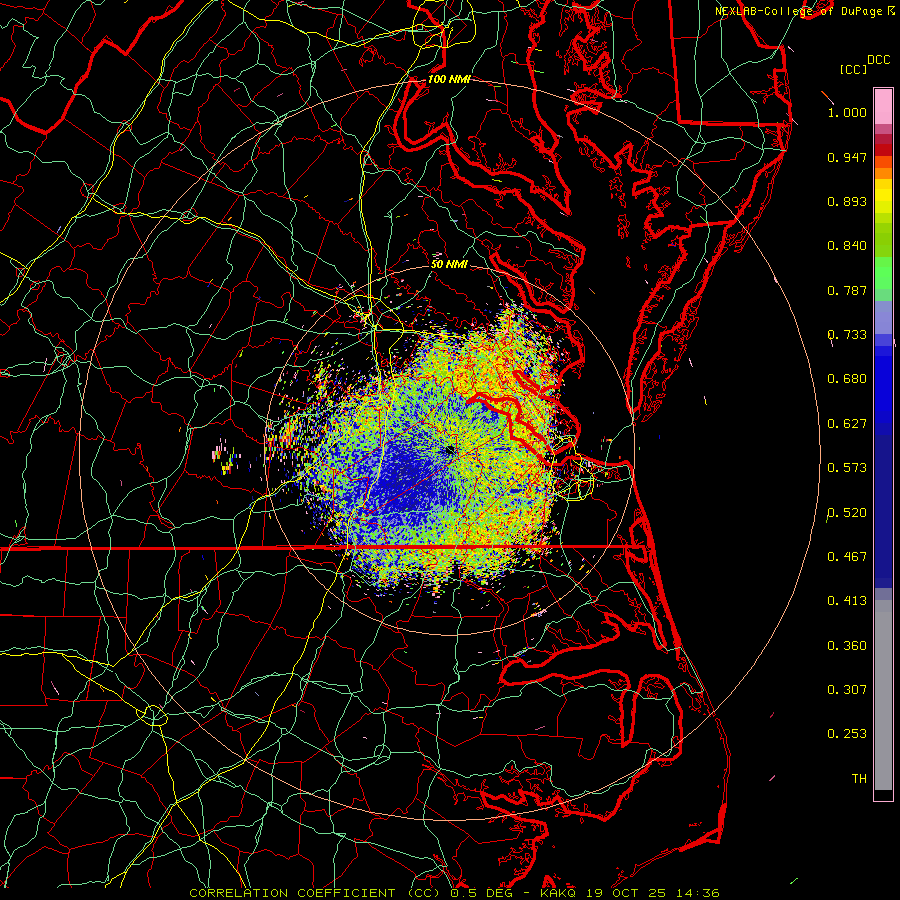Click the isolated echo cluster west of the radar
This screenshot has width=900, height=900.
pyautogui.click(x=226, y=456)
